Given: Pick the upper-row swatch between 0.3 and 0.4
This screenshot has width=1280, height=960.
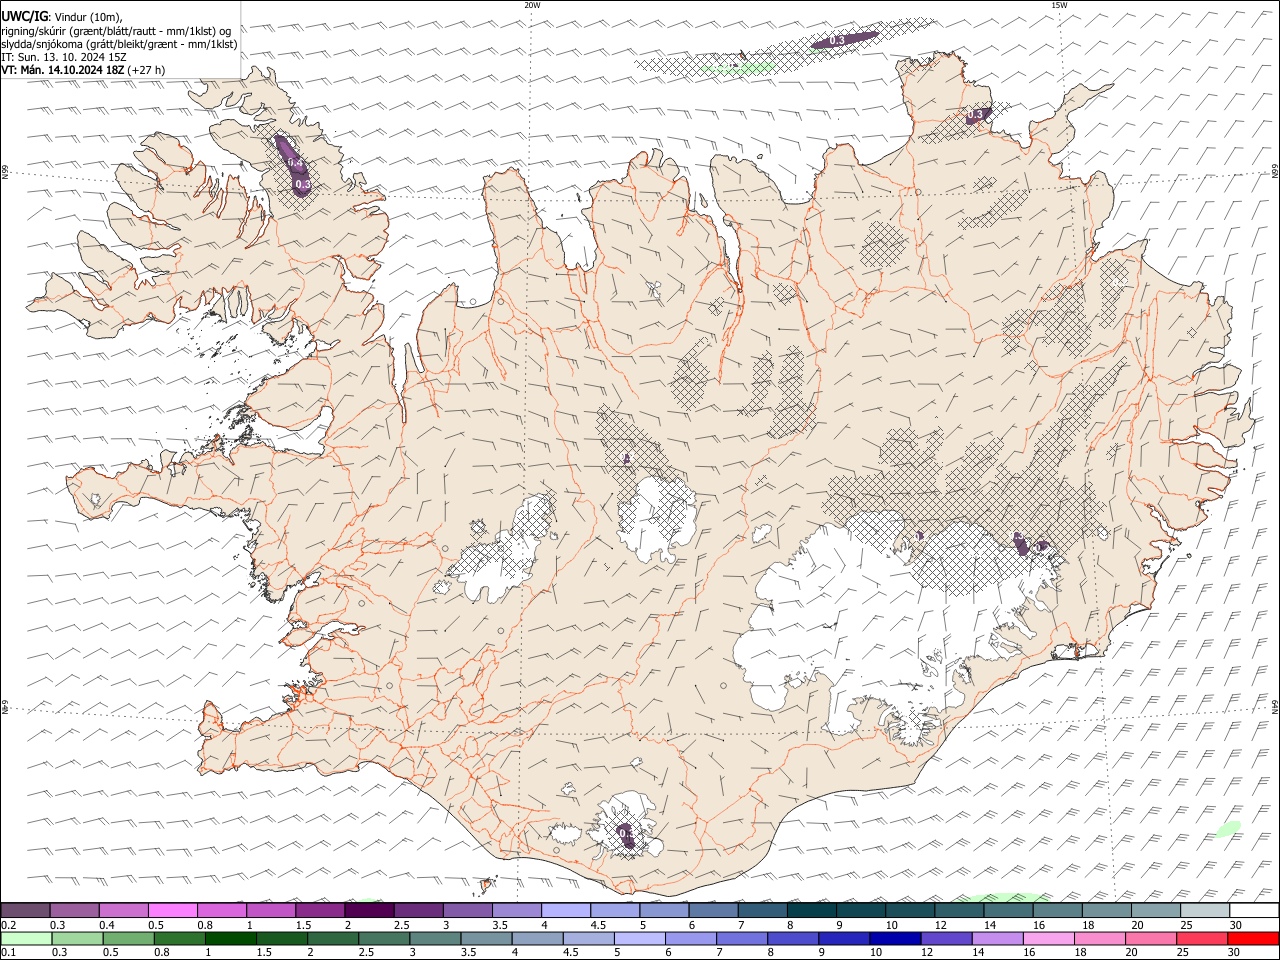Looking at the screenshot, I should (74, 910).
